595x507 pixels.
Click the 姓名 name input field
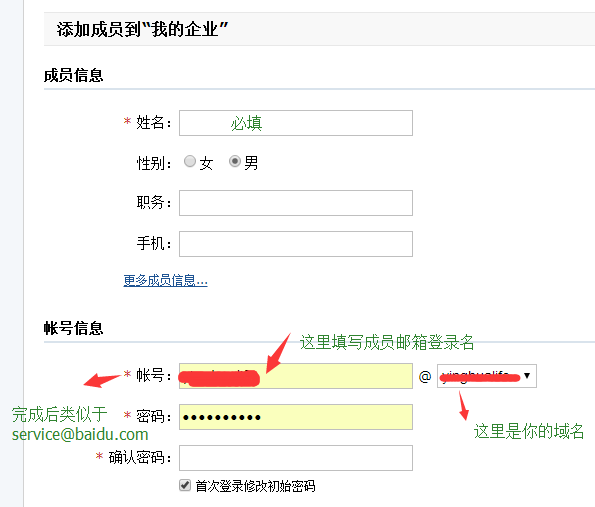tap(296, 123)
